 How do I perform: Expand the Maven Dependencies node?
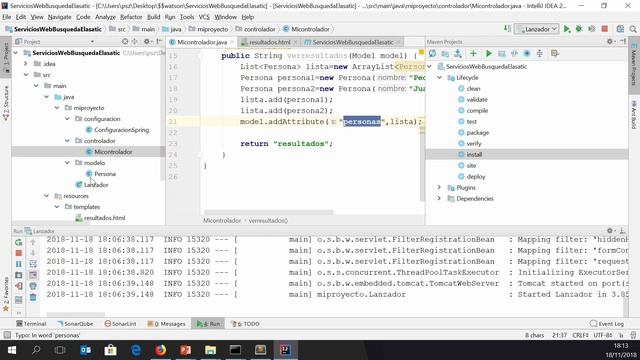440,198
